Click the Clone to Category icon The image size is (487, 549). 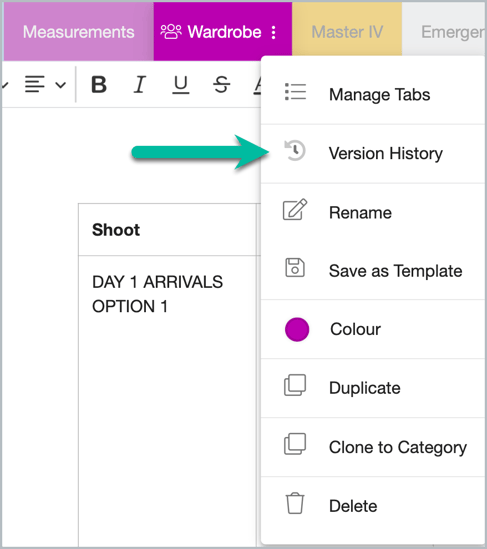click(x=295, y=444)
